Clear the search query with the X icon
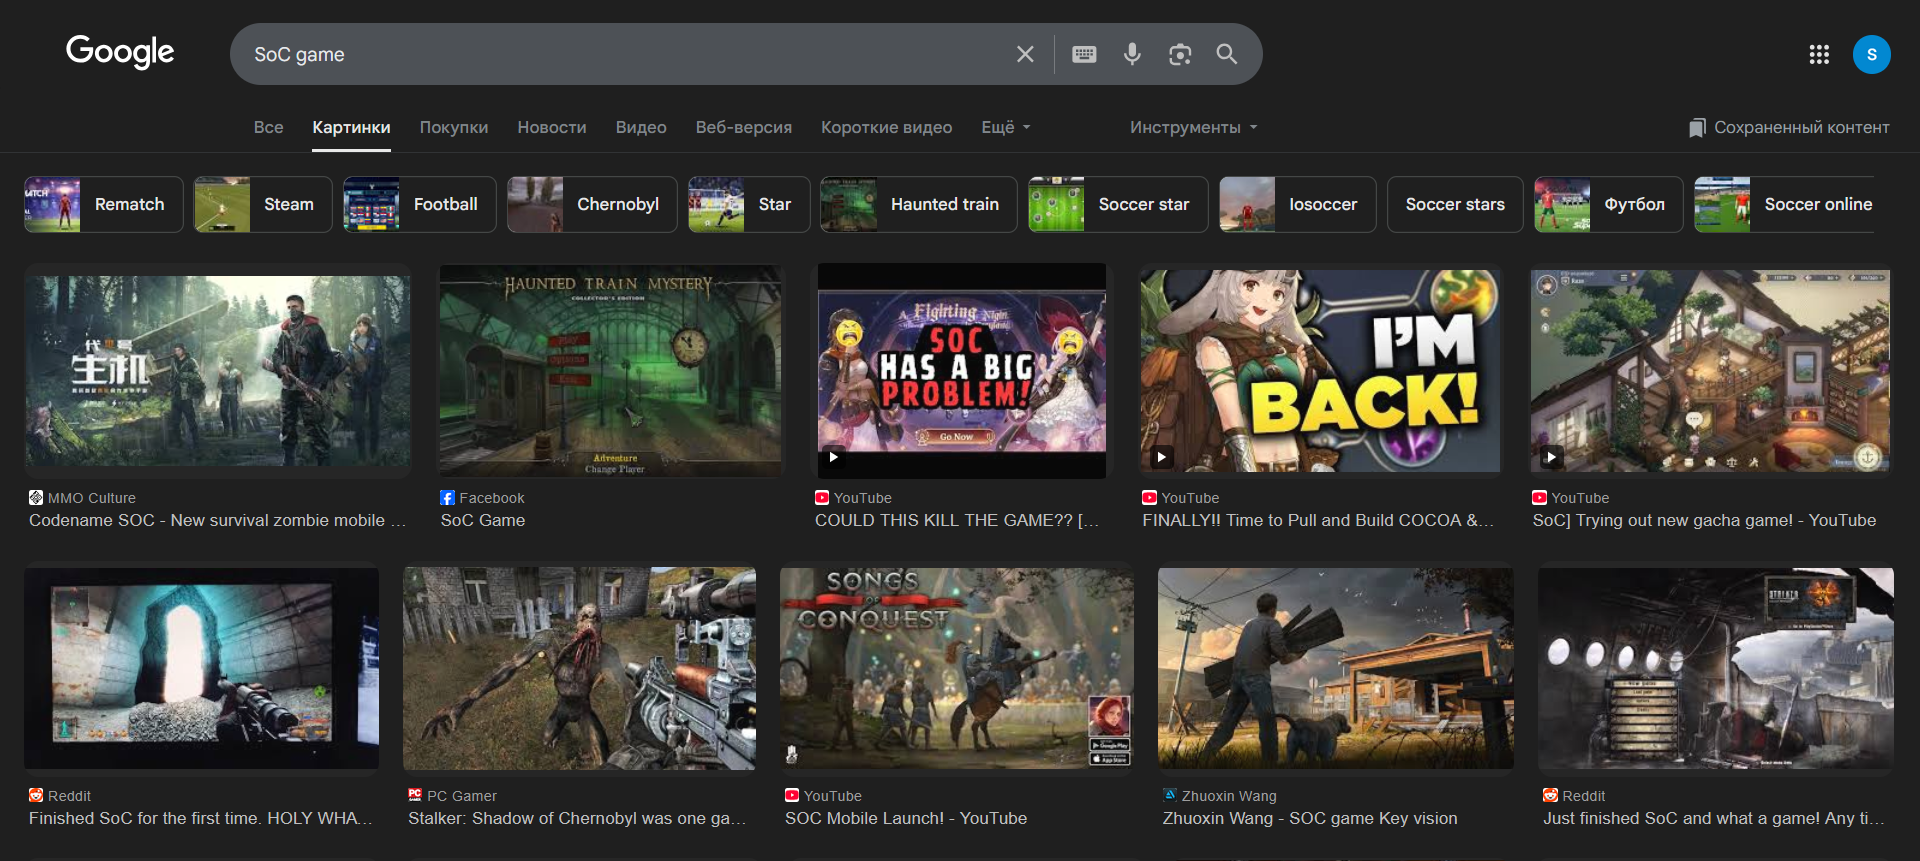The height and width of the screenshot is (861, 1920). 1025,54
